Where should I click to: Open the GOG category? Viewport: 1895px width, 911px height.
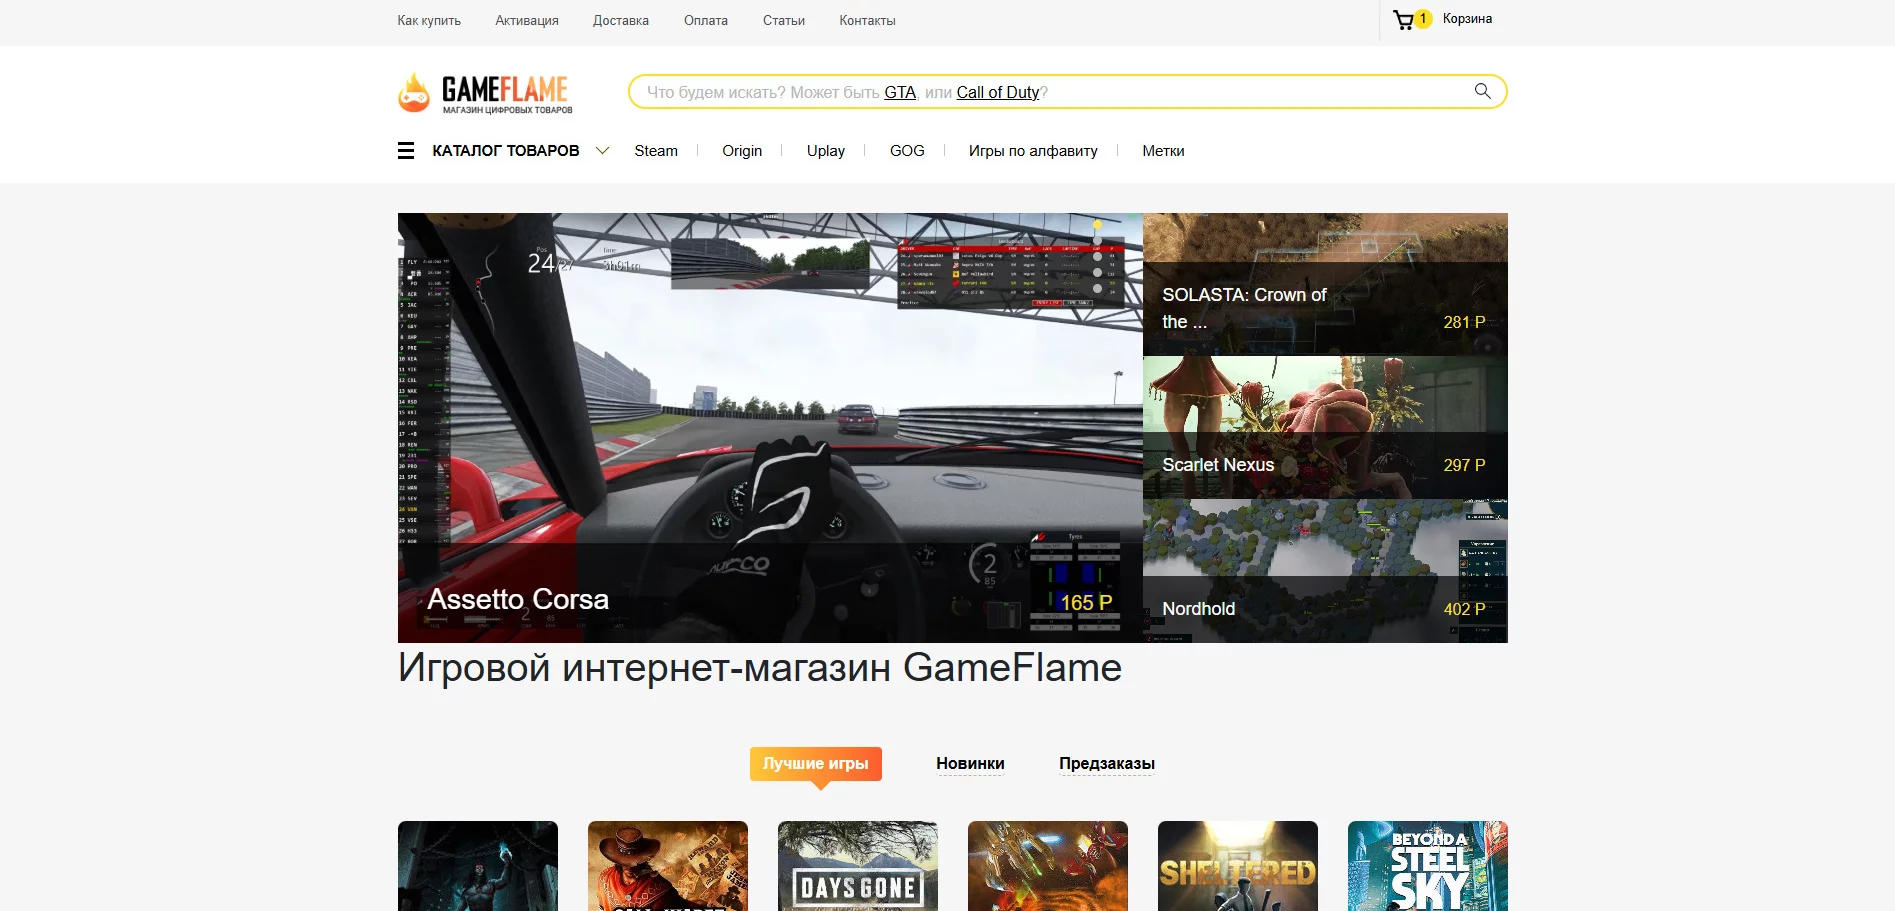point(907,151)
